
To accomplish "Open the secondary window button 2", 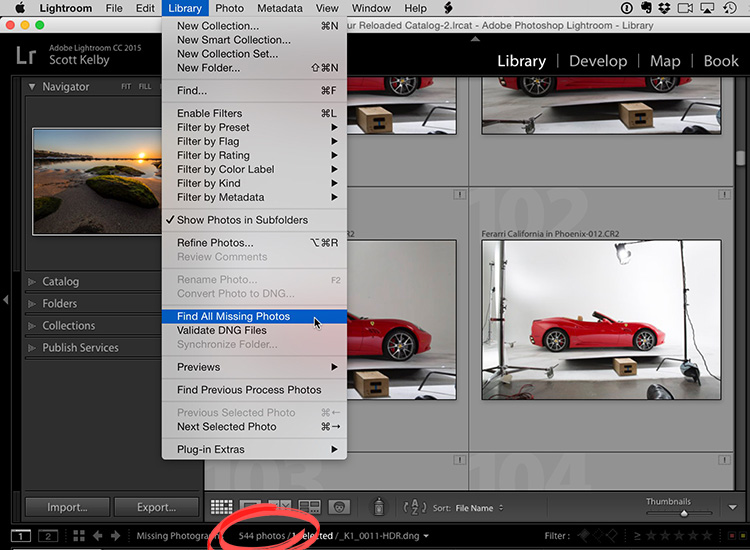I will (48, 536).
